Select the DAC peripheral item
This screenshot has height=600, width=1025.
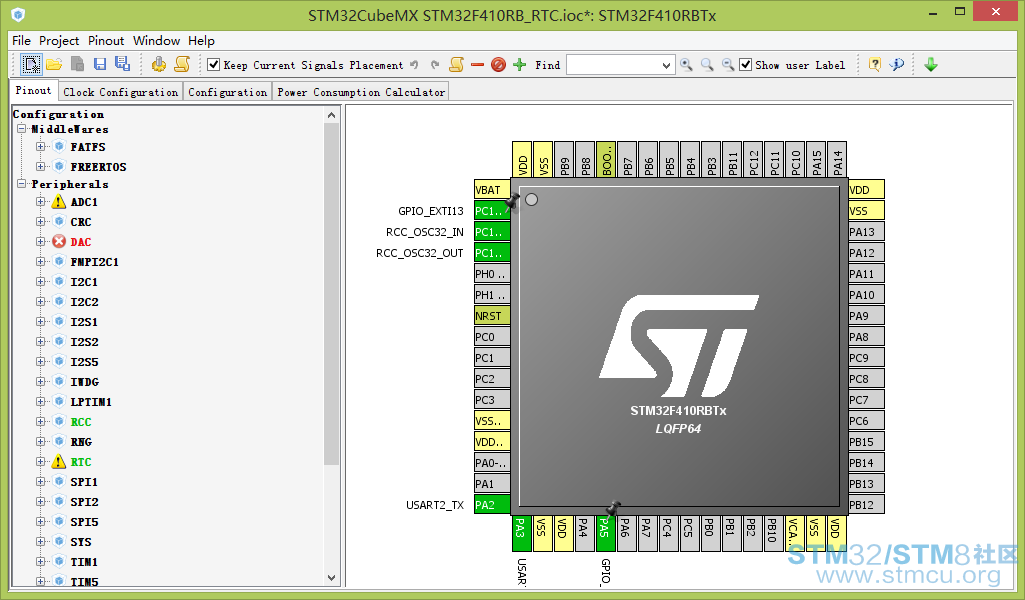(81, 242)
